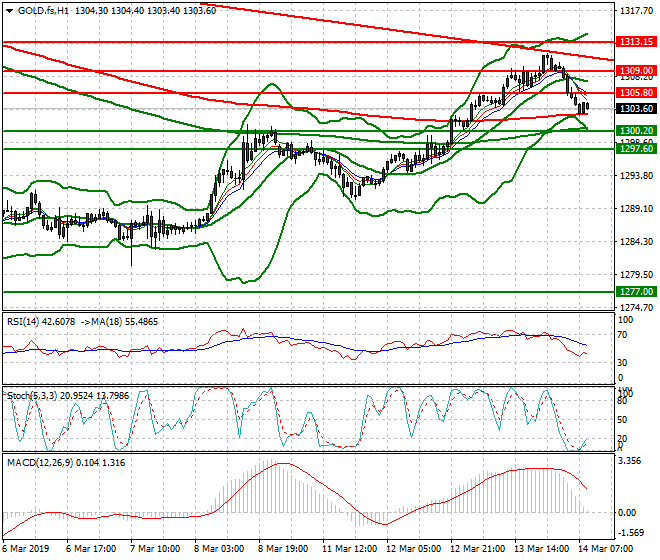Click the 1284.30 price scale value

pyautogui.click(x=637, y=242)
